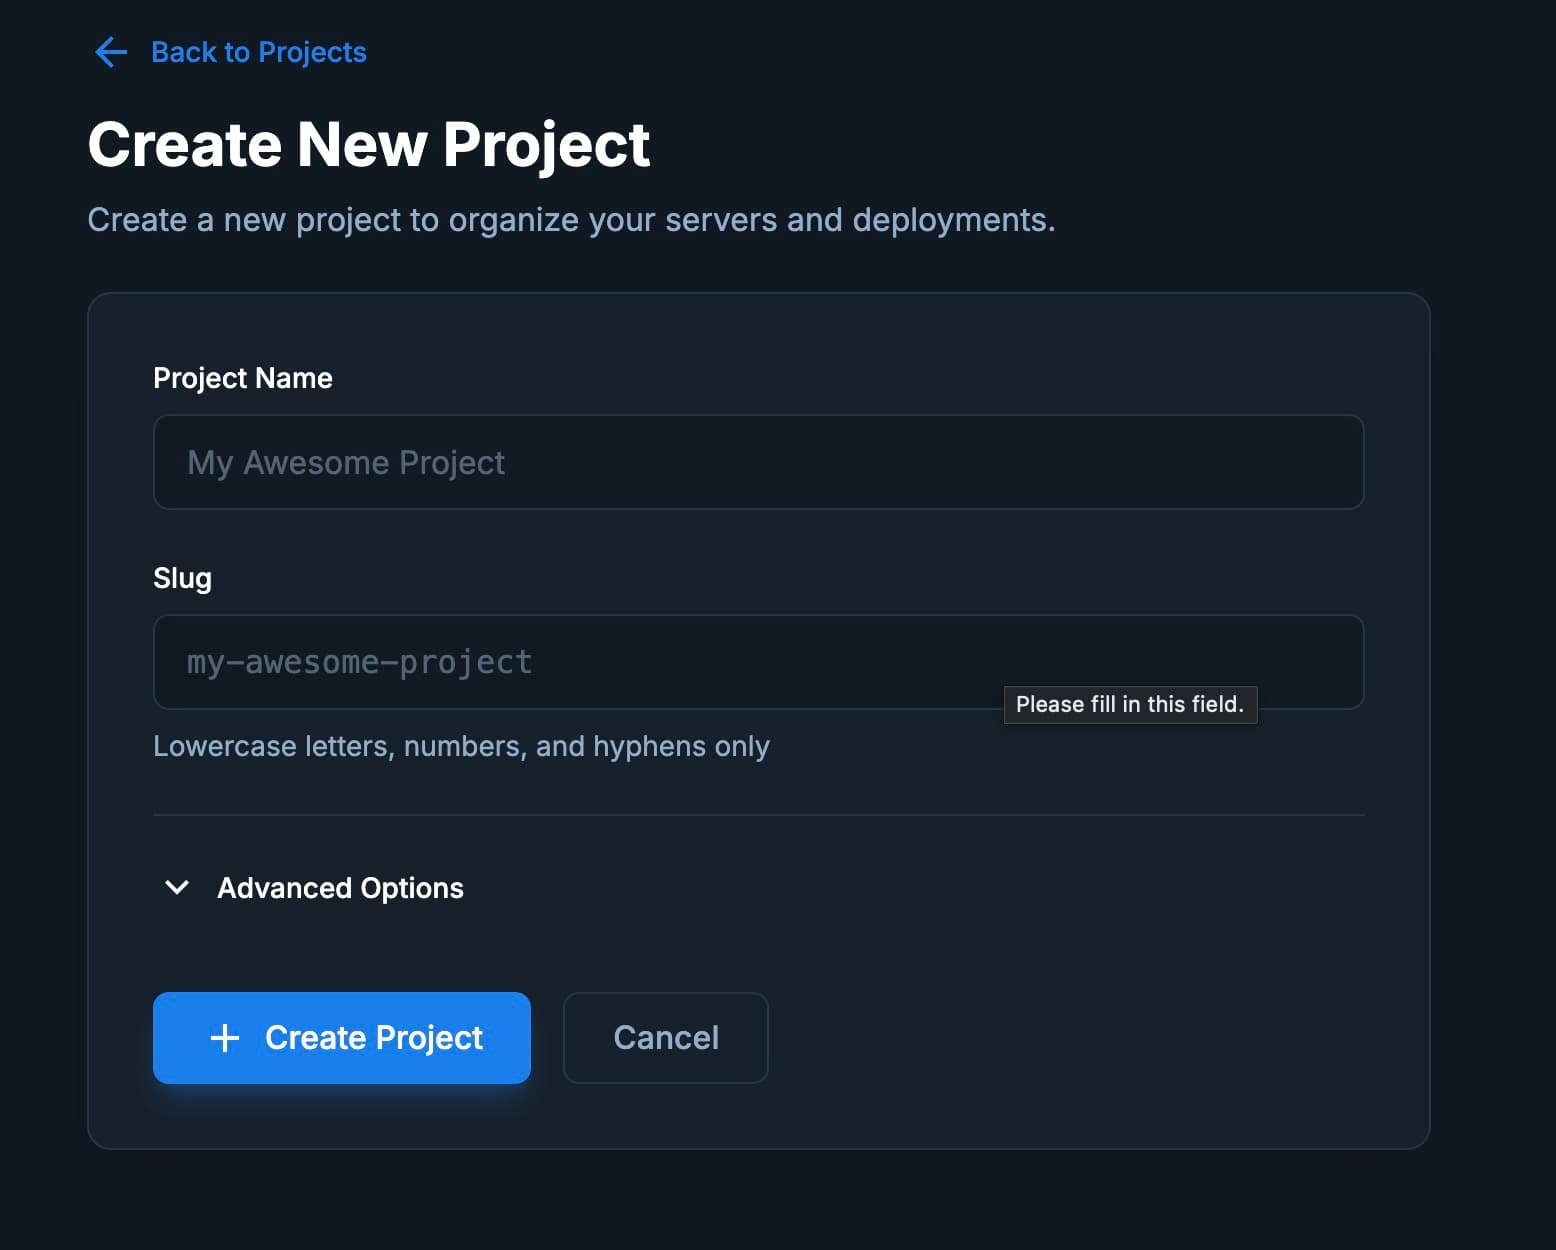Click the disclosure arrow for Advanced Options
The width and height of the screenshot is (1556, 1250).
click(x=176, y=888)
